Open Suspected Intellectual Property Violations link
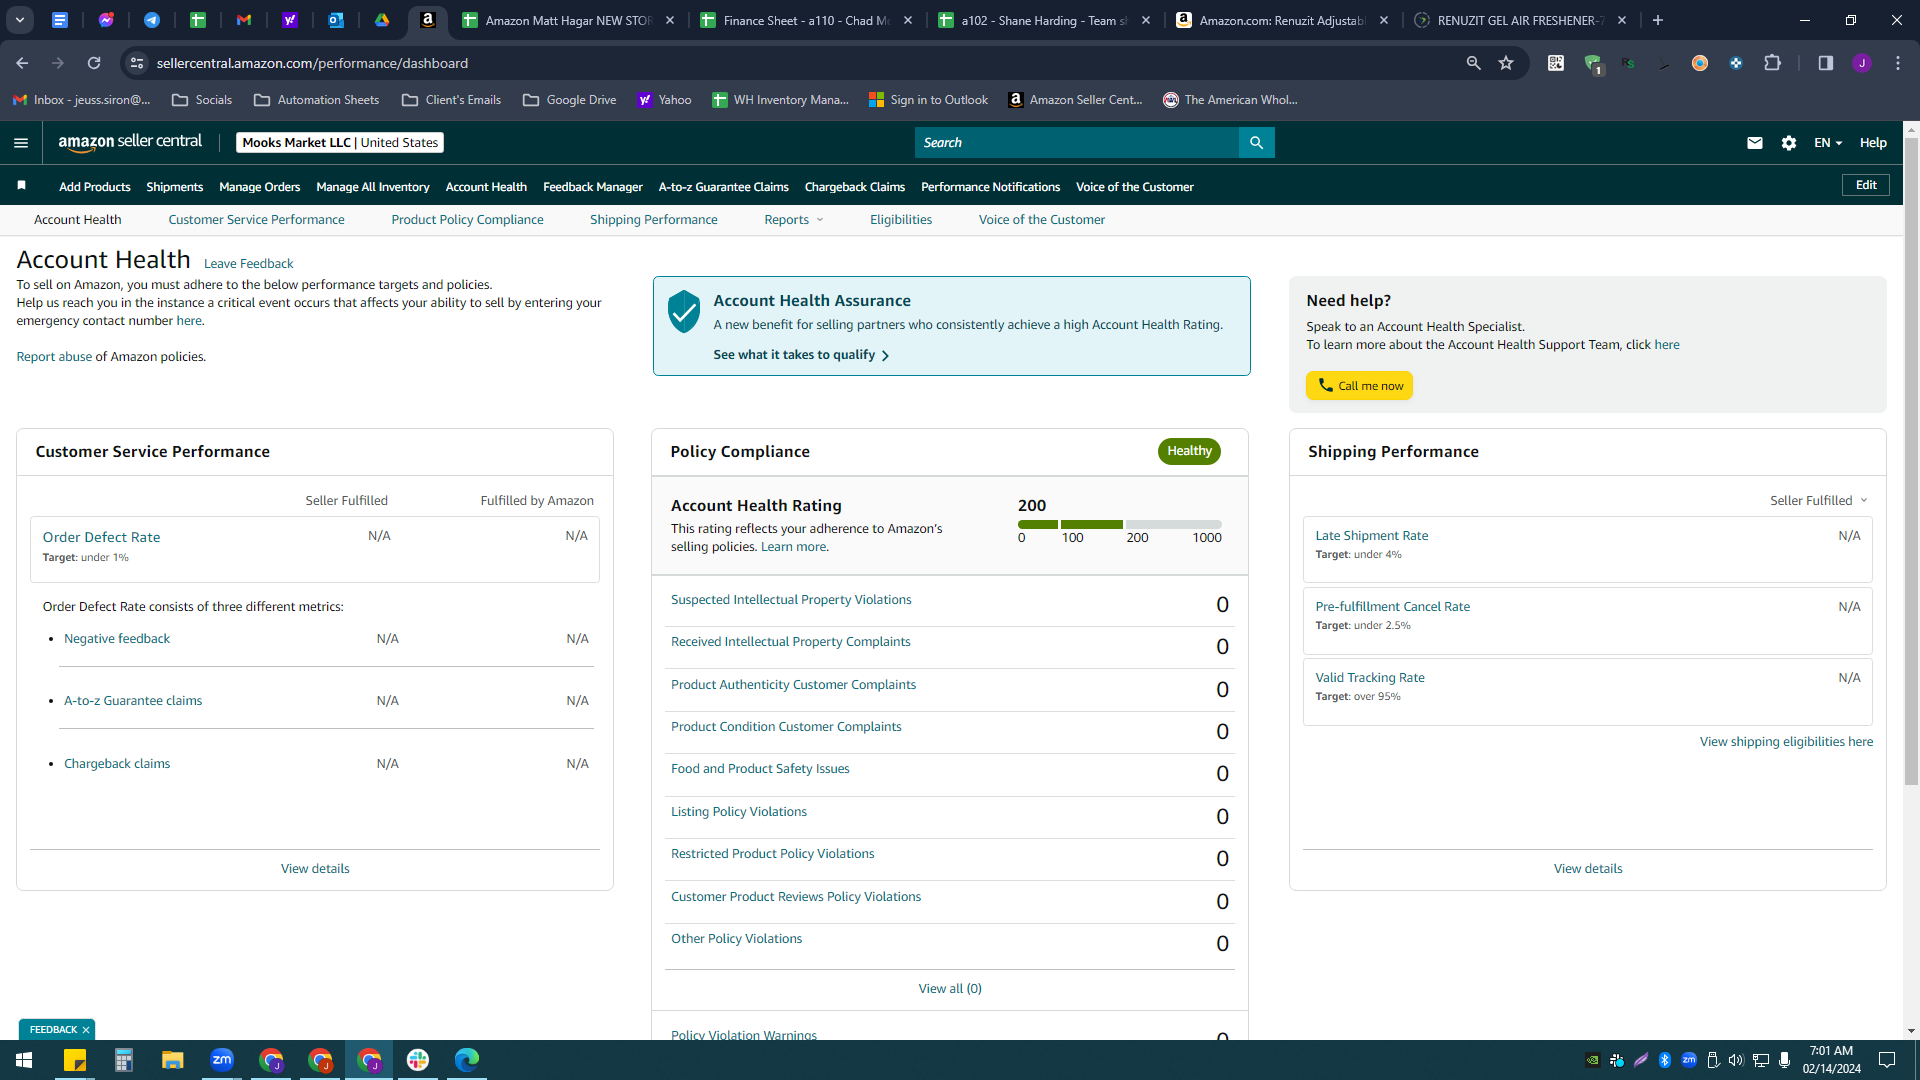The image size is (1920, 1080). coord(791,600)
